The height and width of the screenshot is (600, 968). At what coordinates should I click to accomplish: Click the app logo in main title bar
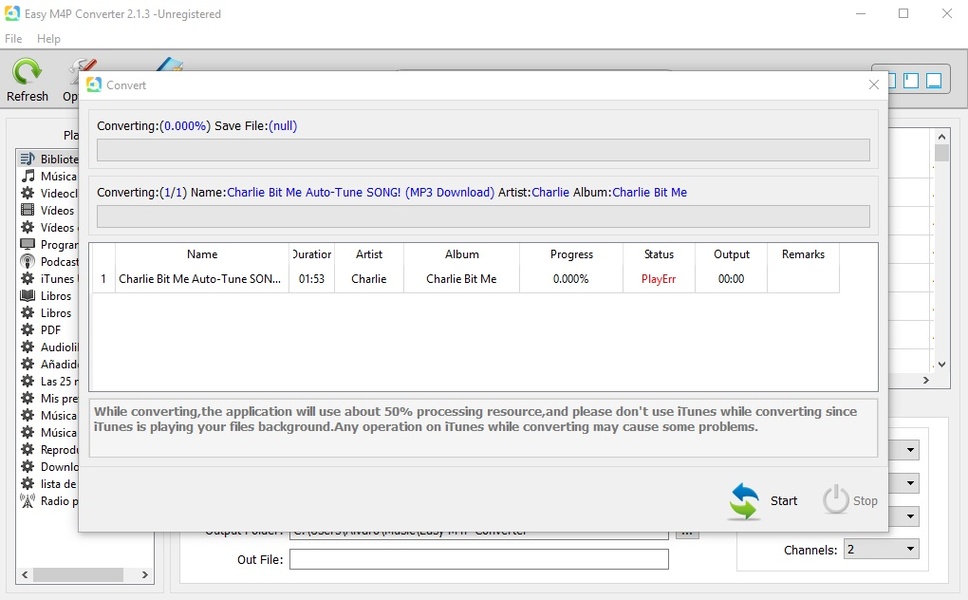(x=12, y=13)
